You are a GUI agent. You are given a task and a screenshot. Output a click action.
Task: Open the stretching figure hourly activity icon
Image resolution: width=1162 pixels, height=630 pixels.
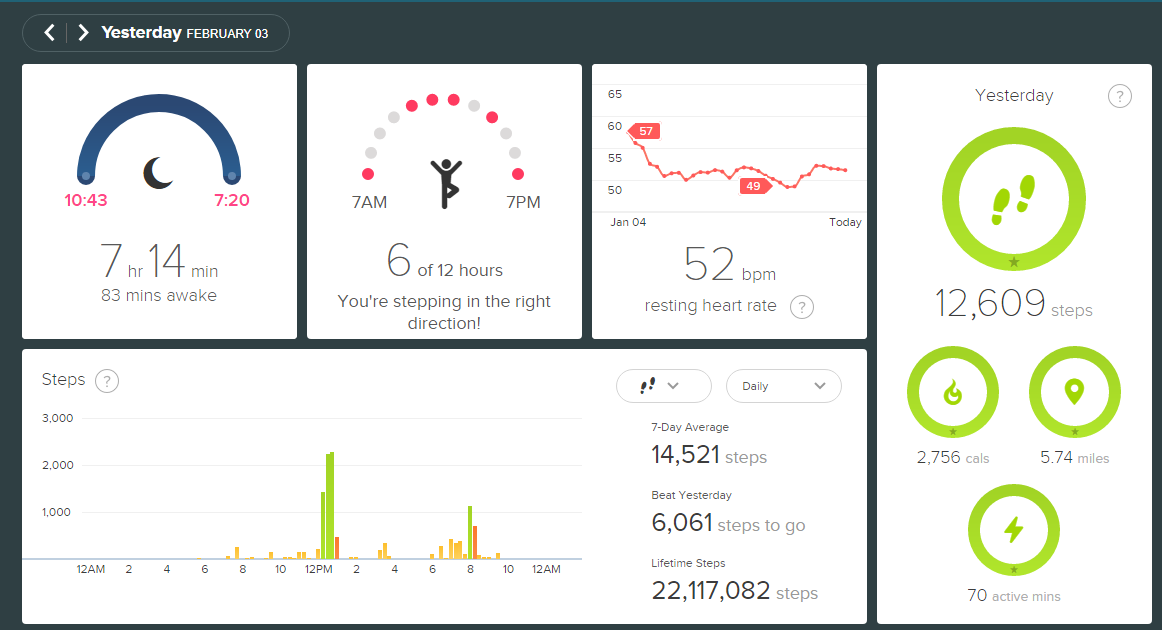tap(445, 184)
